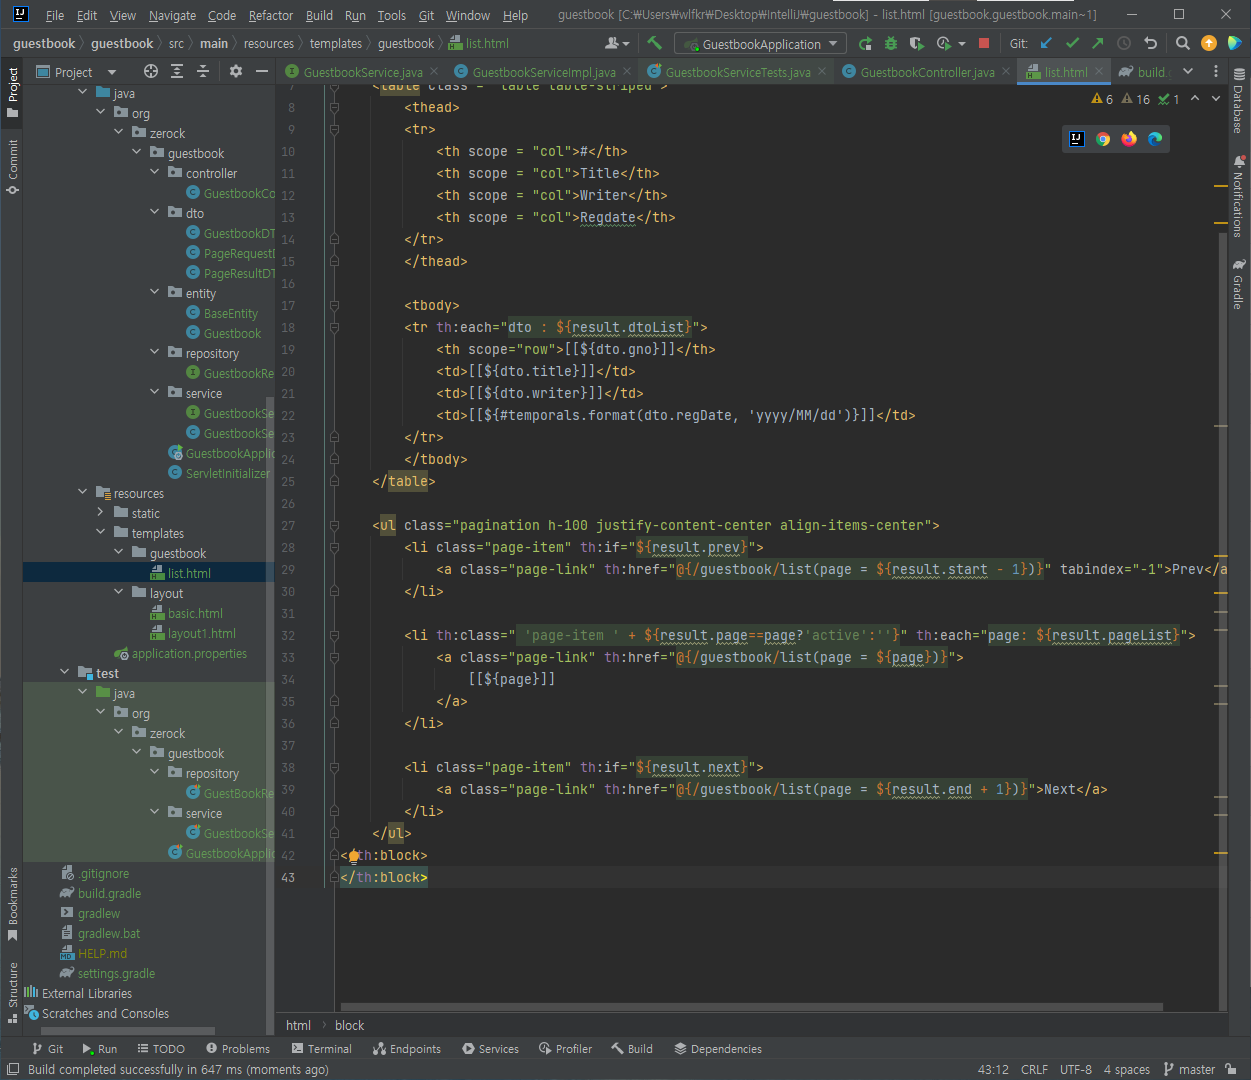This screenshot has height=1080, width=1251.
Task: Click the intention lightbulb on line 42
Action: (x=353, y=855)
